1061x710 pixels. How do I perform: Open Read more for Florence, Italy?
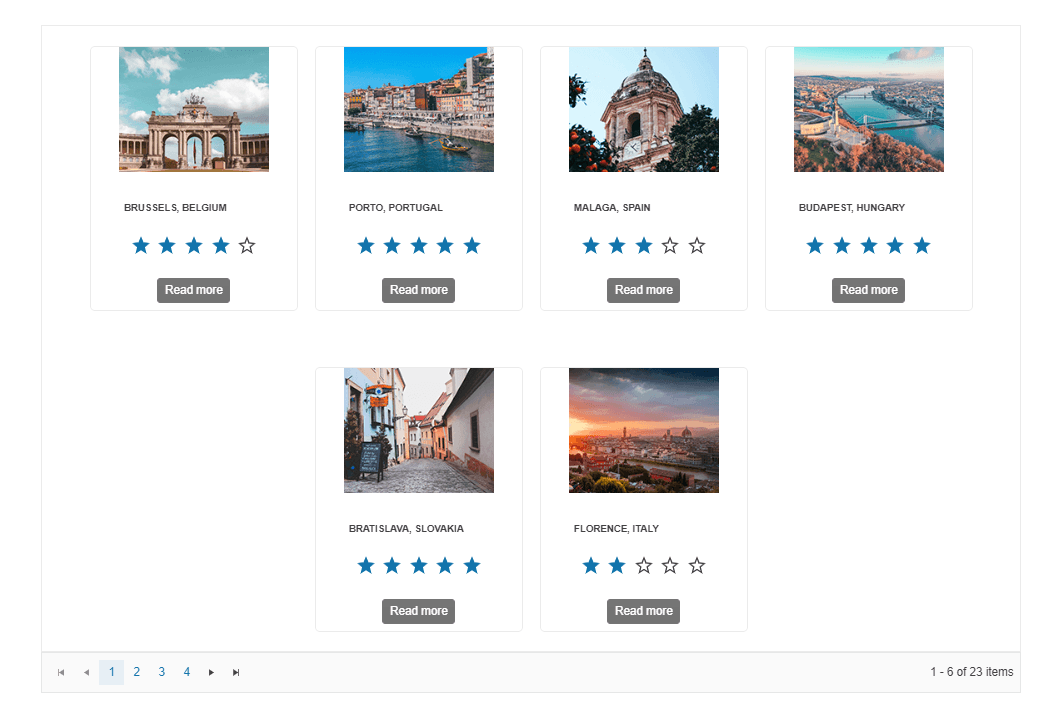[643, 611]
